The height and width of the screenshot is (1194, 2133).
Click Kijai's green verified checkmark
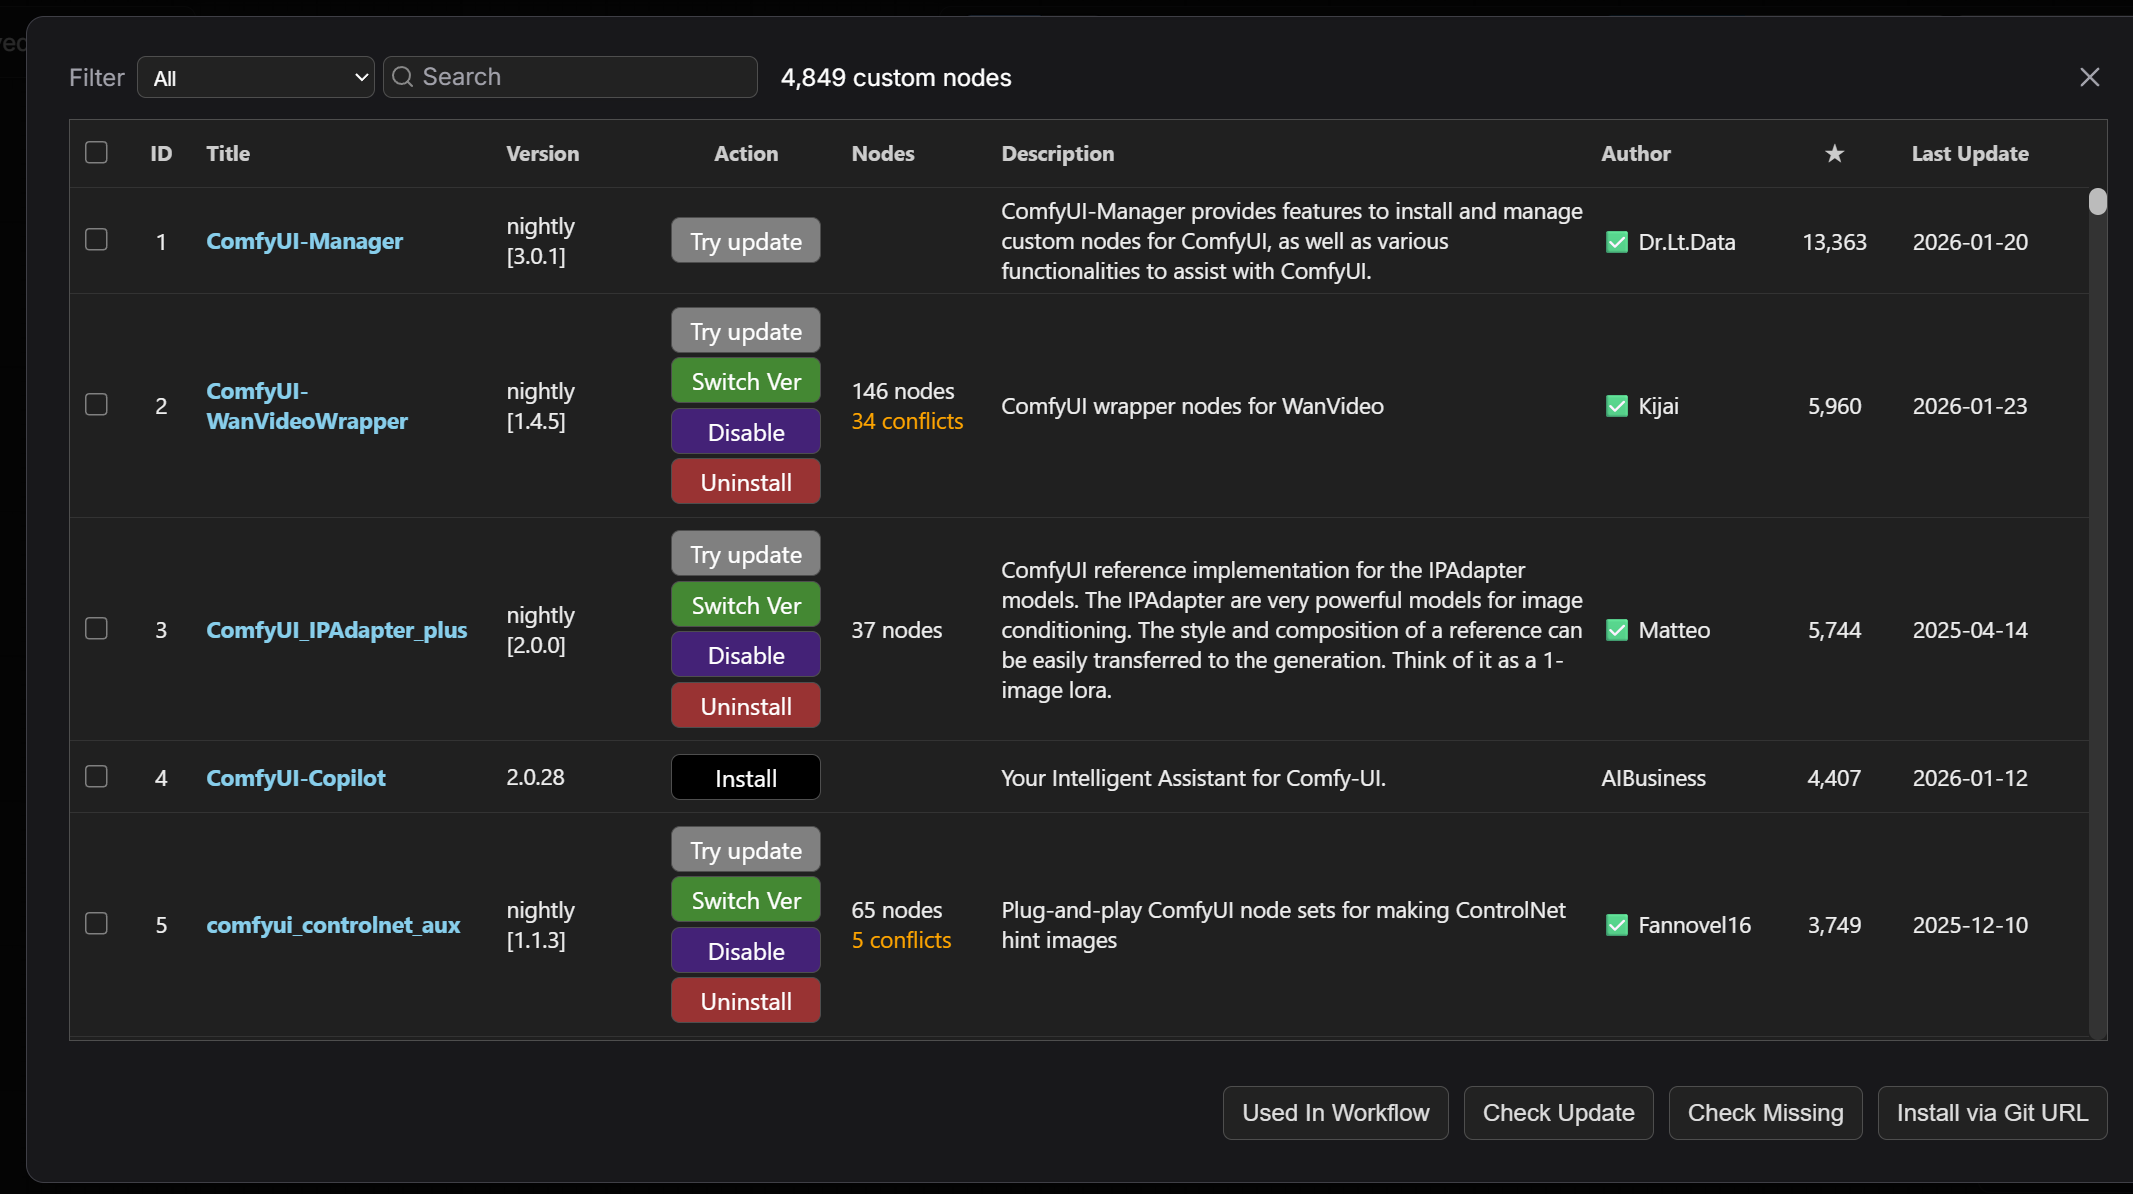tap(1616, 406)
